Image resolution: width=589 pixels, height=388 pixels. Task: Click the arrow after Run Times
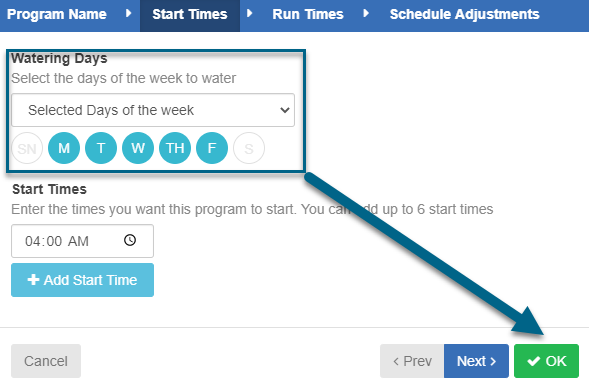point(366,14)
